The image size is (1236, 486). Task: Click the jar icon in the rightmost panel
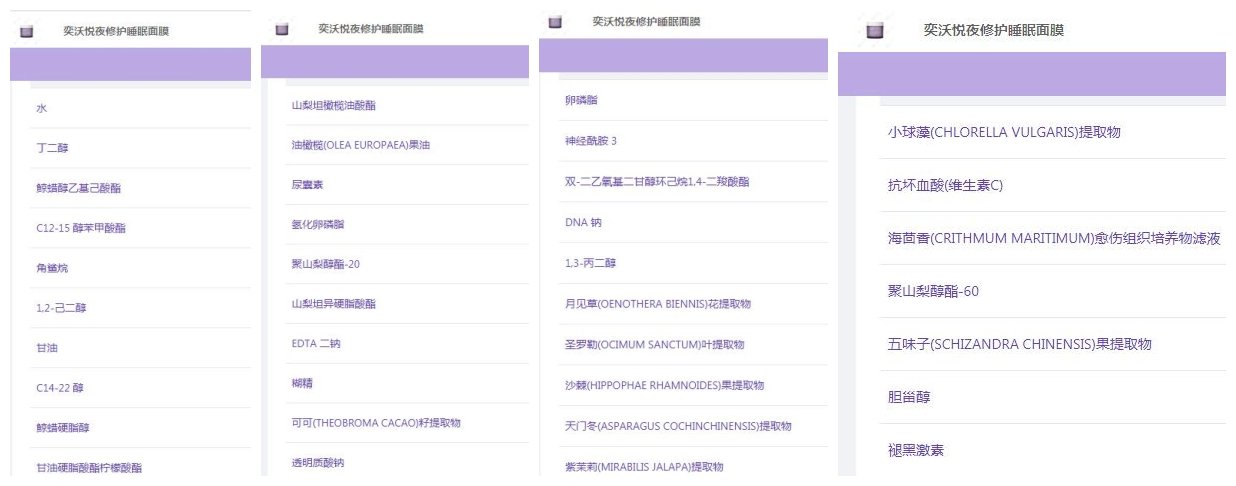[x=875, y=31]
